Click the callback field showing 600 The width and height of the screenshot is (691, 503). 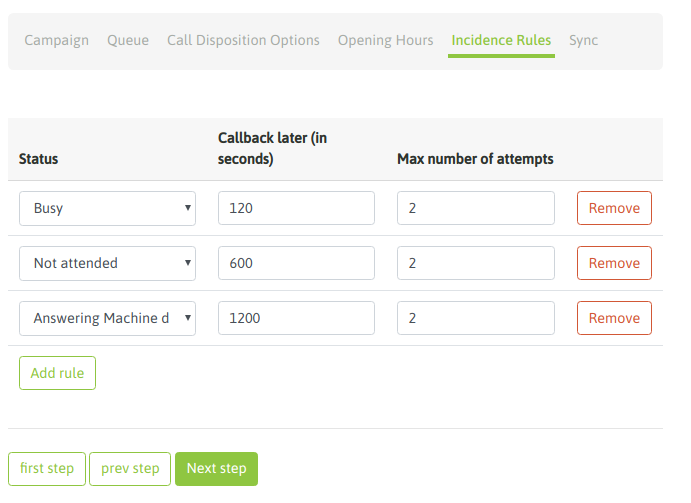pyautogui.click(x=296, y=263)
